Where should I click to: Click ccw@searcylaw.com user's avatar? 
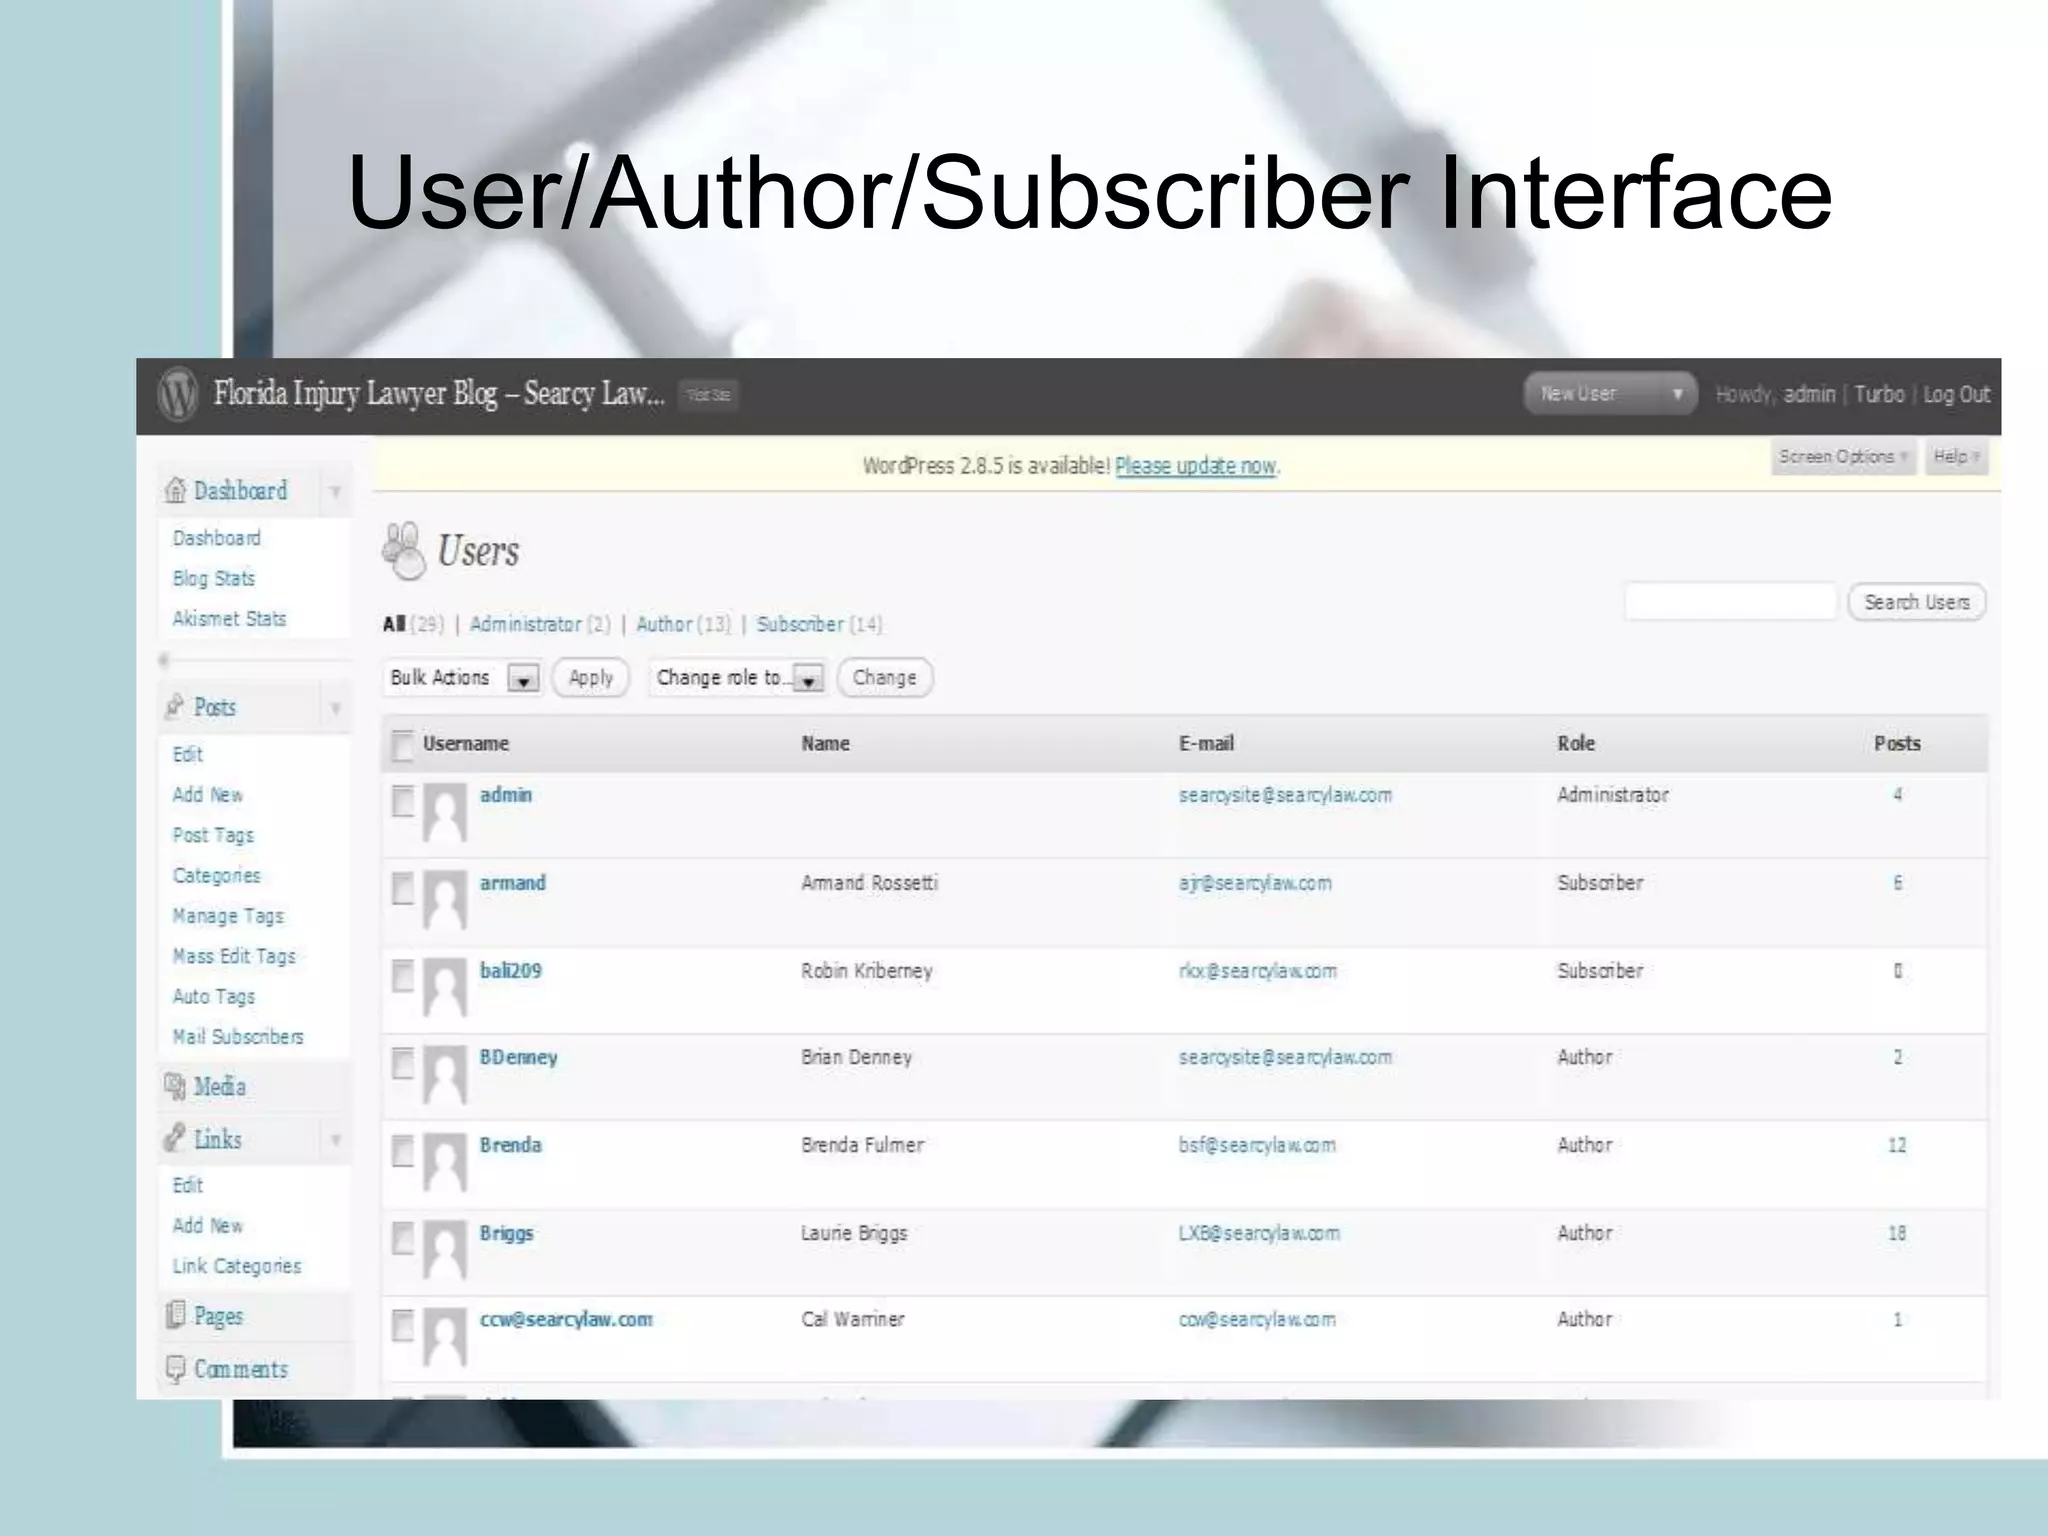click(x=445, y=1337)
